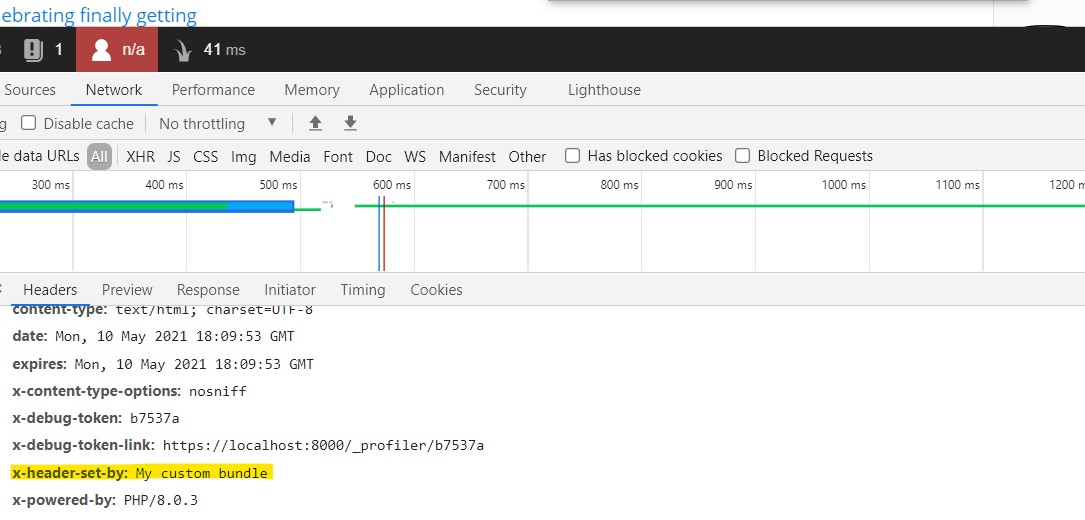The image size is (1085, 520).
Task: Open the Twig render time 41 ms panel
Action: [209, 50]
